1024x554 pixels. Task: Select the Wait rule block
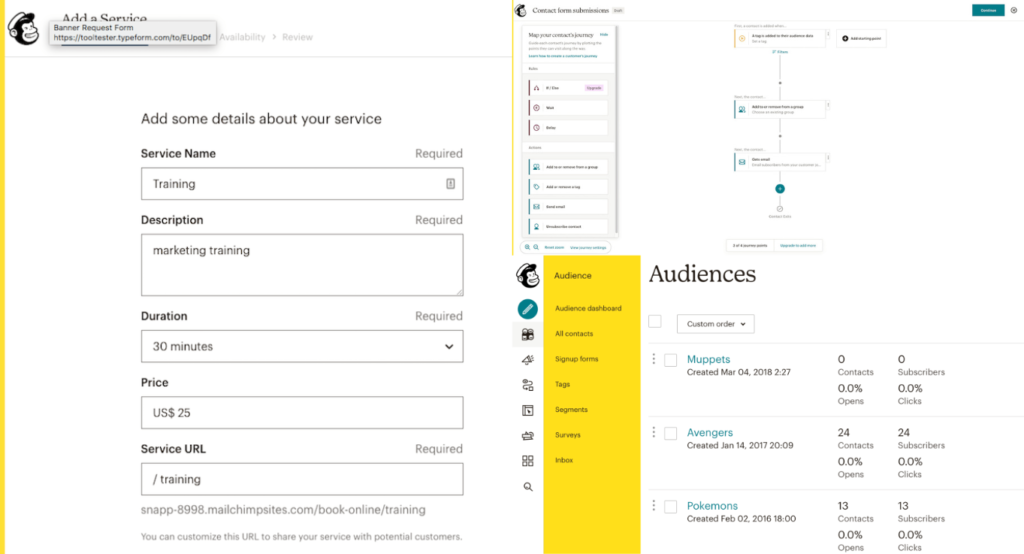pyautogui.click(x=568, y=108)
